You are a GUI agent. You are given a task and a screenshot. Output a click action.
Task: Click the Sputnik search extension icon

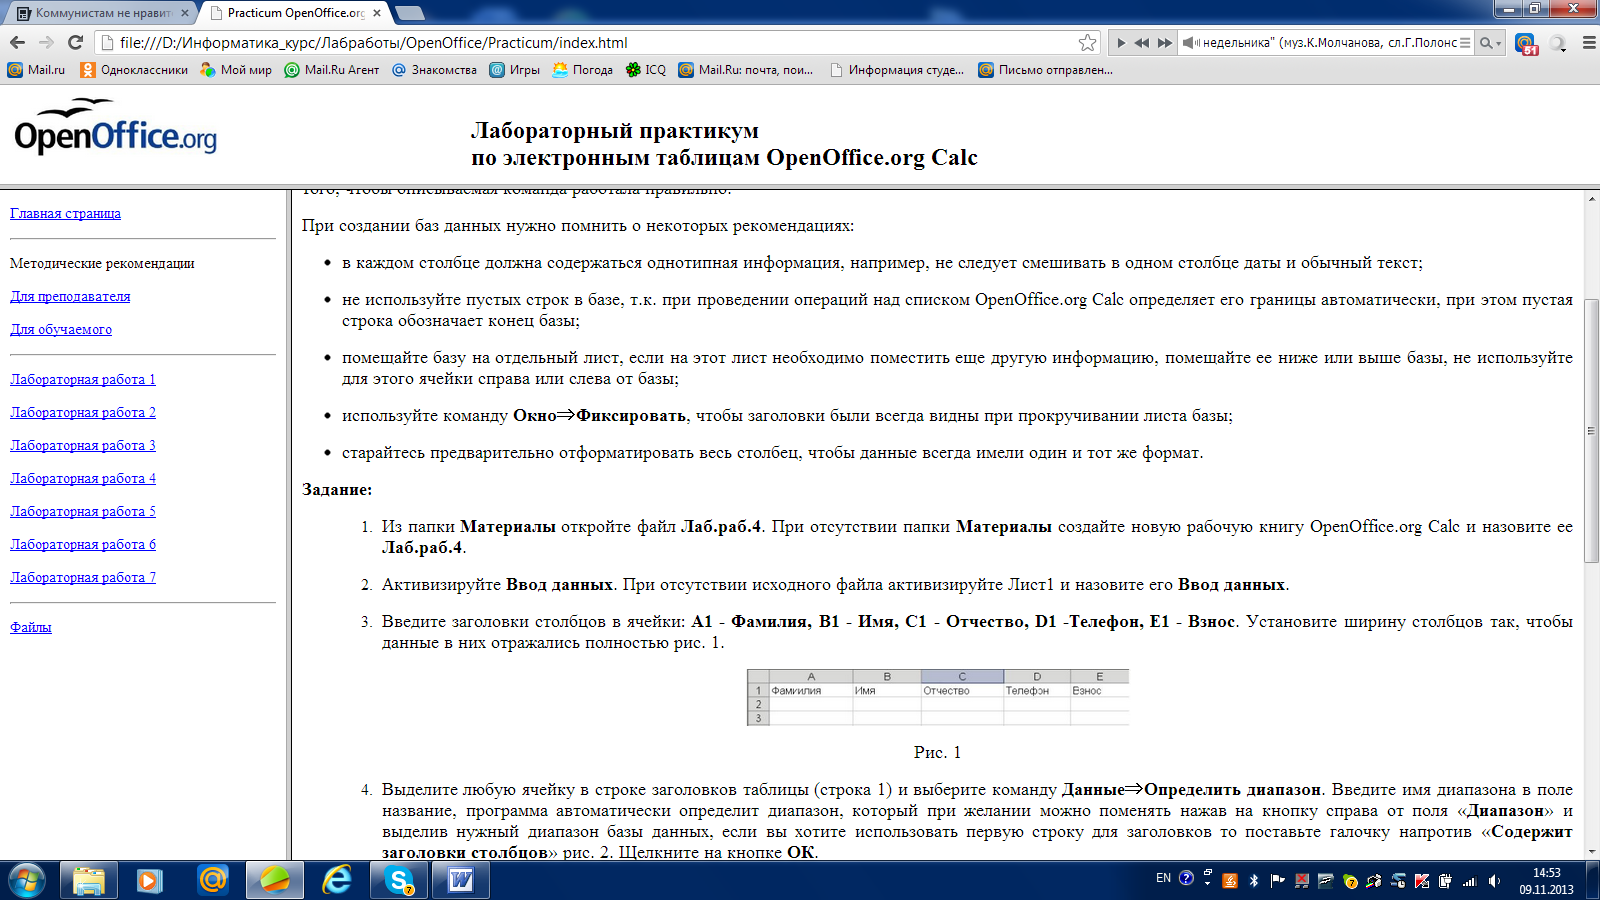1557,43
